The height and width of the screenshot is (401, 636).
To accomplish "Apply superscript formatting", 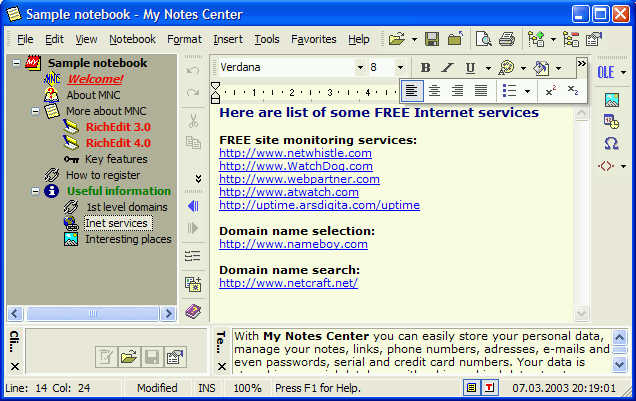I will (550, 90).
